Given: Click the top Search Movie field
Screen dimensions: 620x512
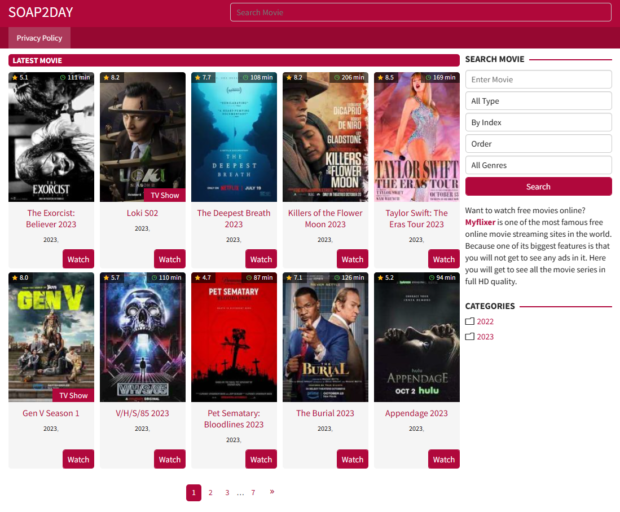Looking at the screenshot, I should (x=420, y=13).
